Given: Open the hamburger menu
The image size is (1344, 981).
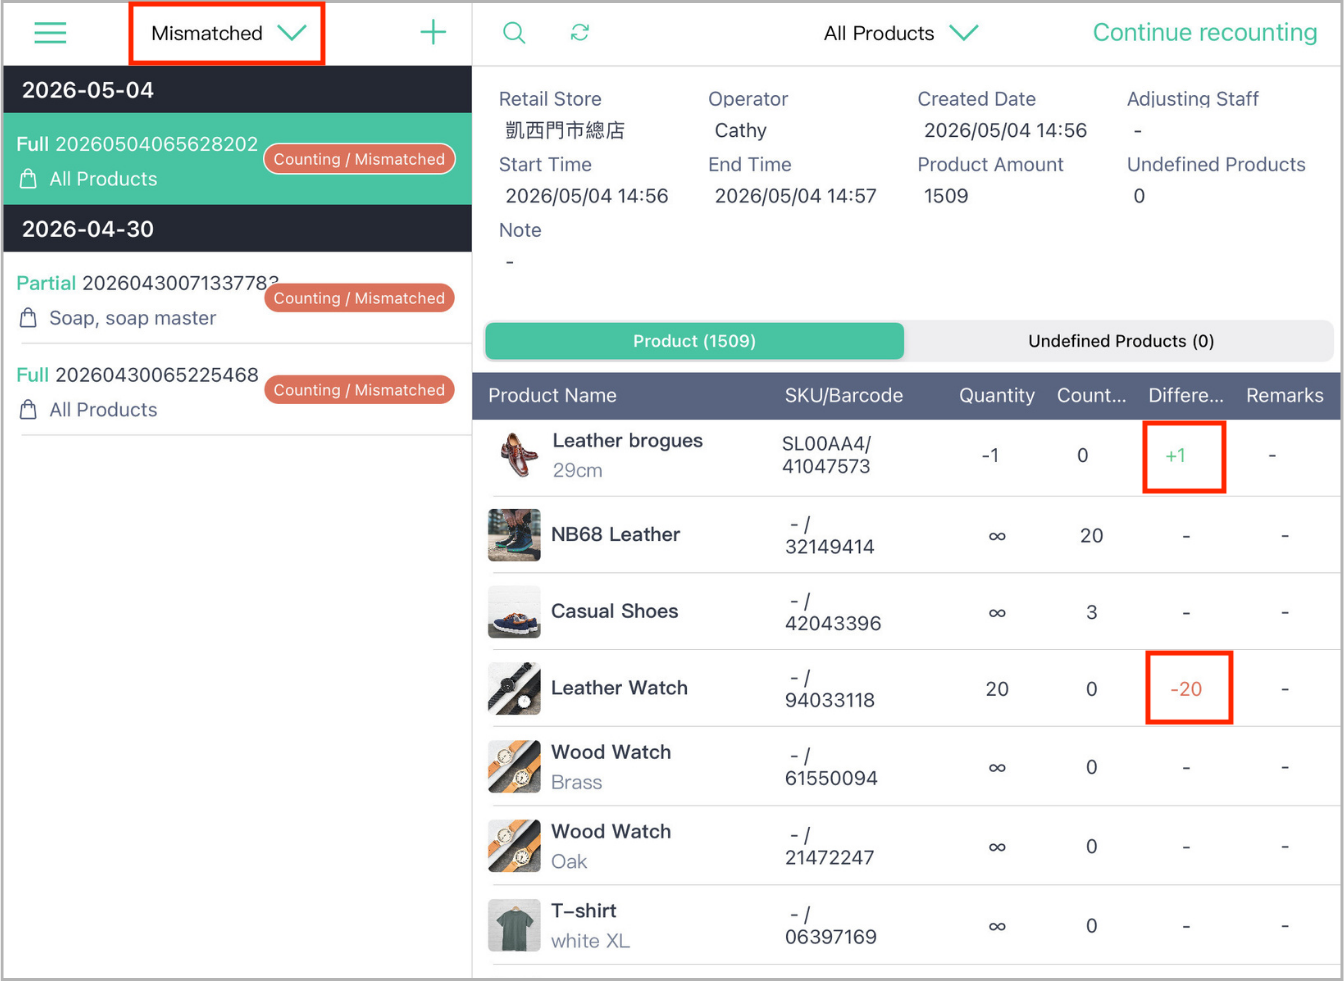Looking at the screenshot, I should 50,33.
